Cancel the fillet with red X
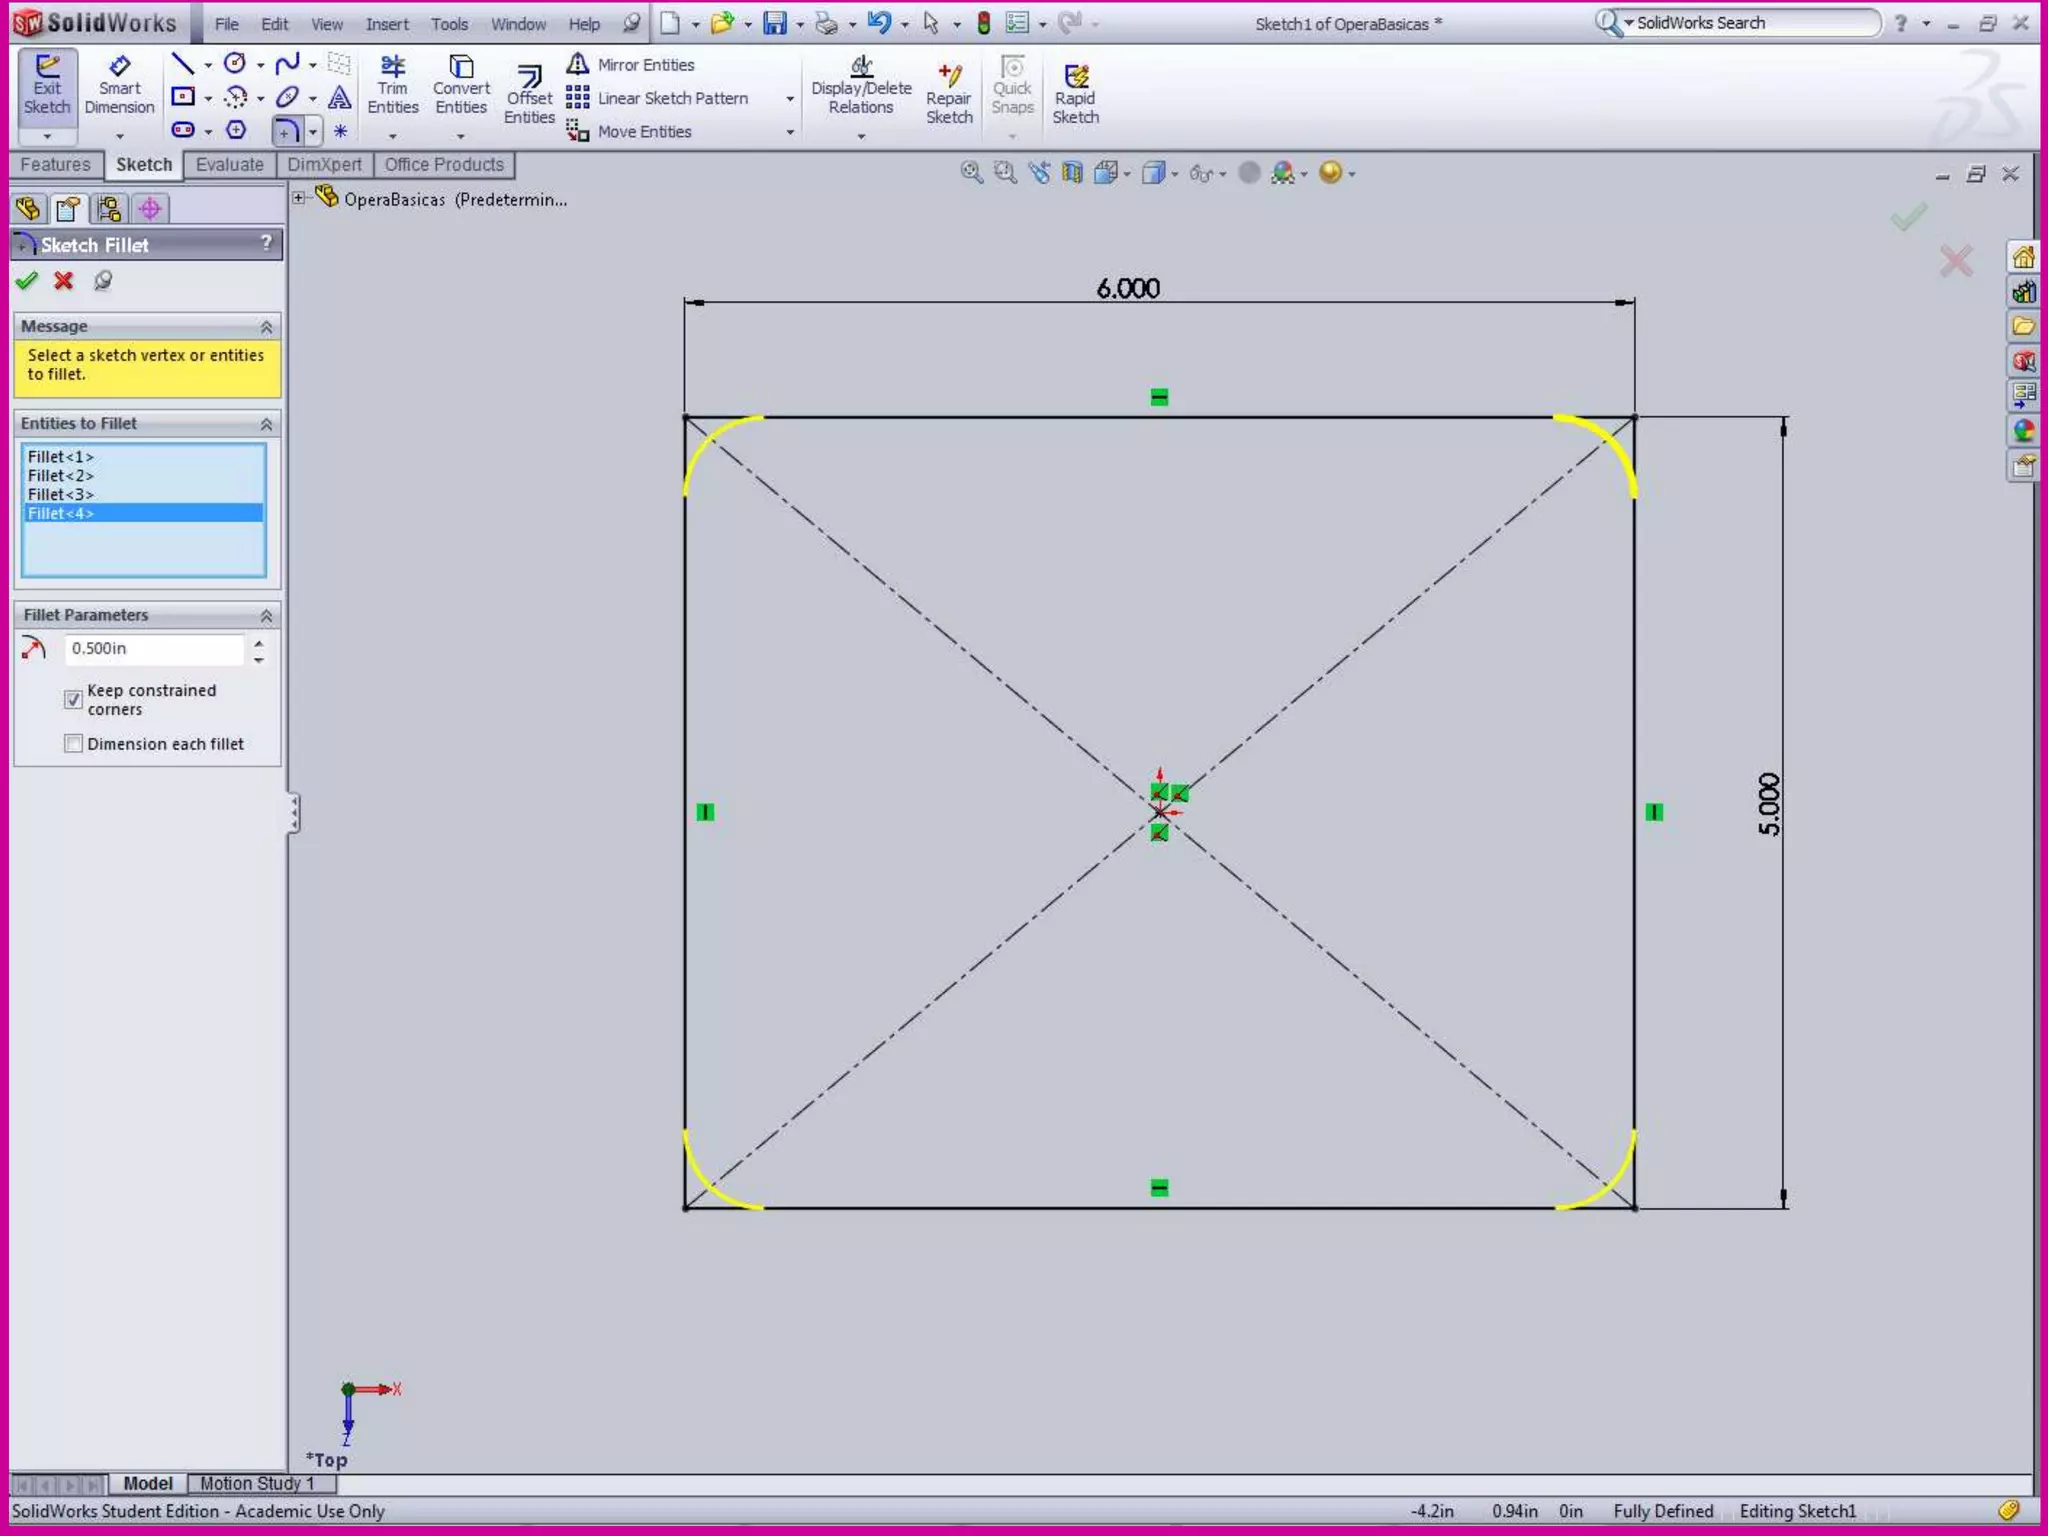Viewport: 2048px width, 1536px height. coord(64,281)
